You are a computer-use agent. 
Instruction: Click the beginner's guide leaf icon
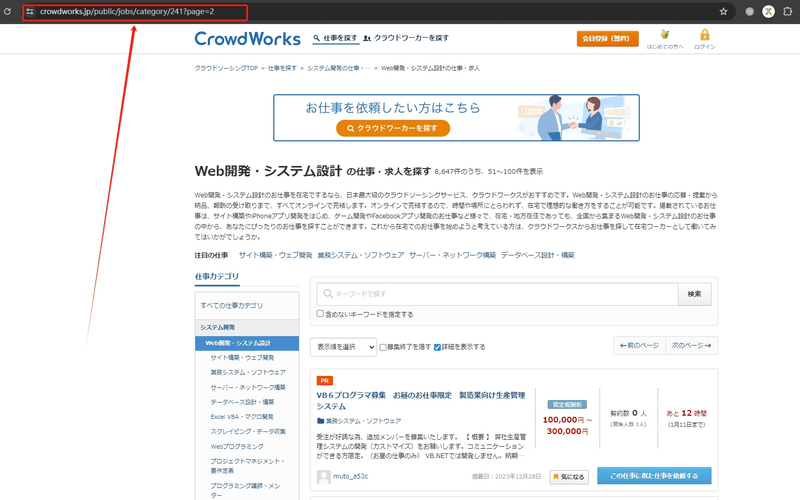point(665,34)
